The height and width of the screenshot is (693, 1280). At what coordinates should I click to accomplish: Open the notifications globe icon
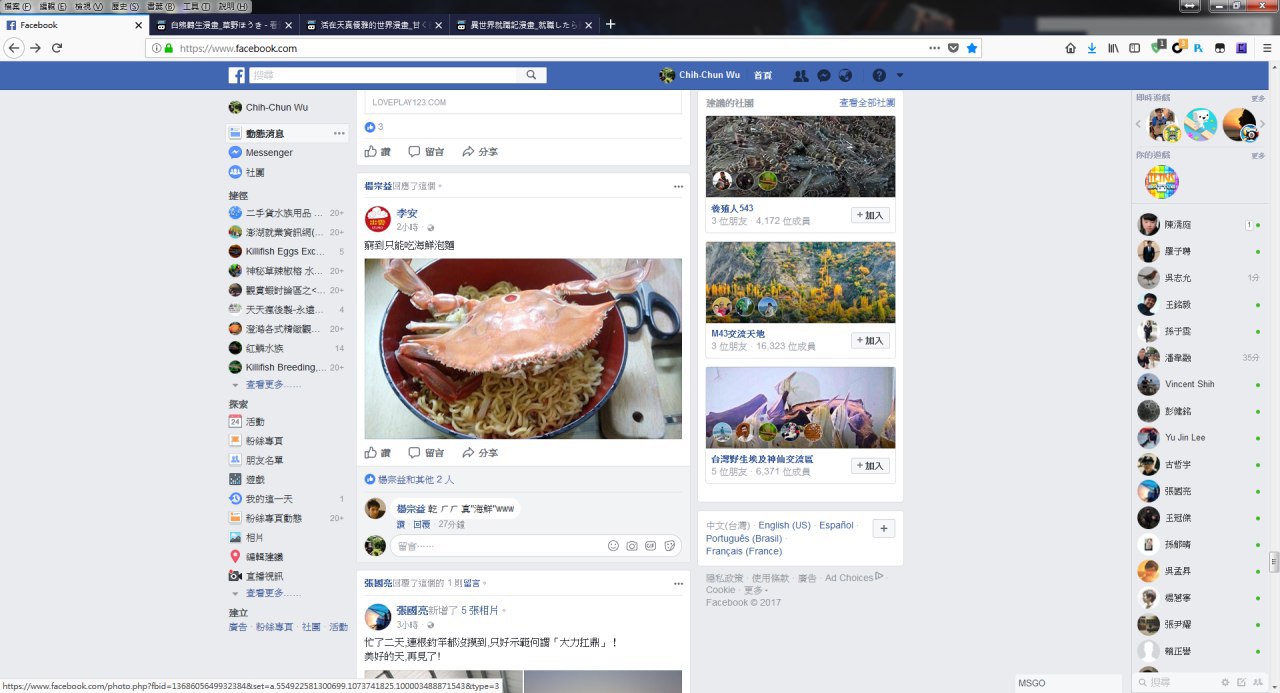pos(846,76)
